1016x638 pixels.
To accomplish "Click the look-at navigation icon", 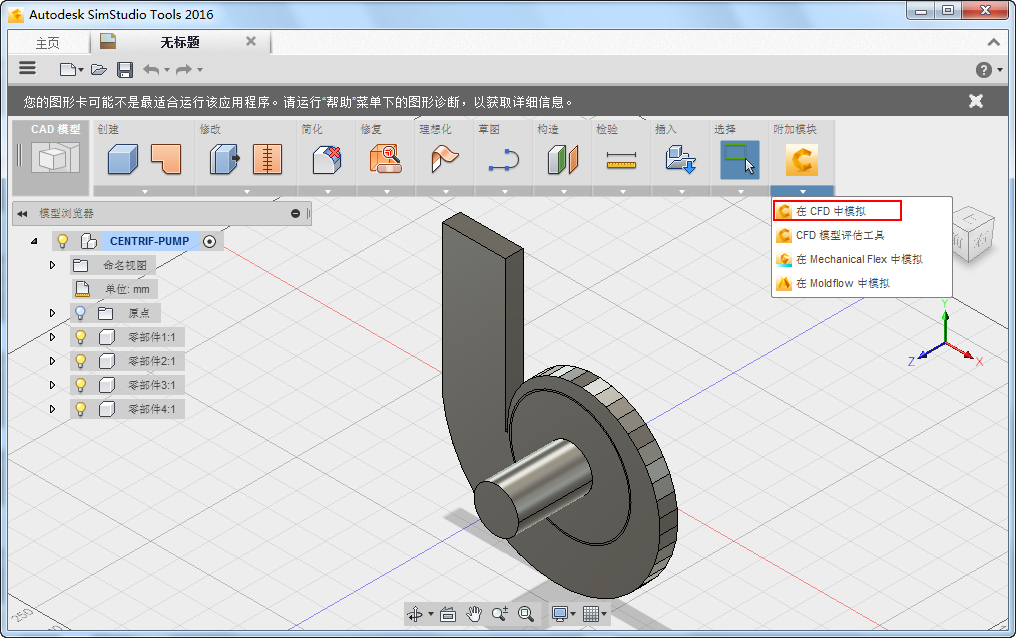I will tap(448, 613).
